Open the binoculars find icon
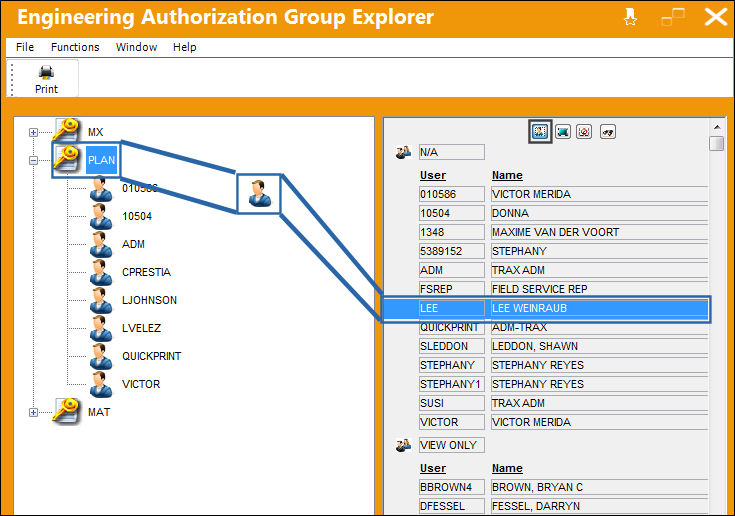 608,132
